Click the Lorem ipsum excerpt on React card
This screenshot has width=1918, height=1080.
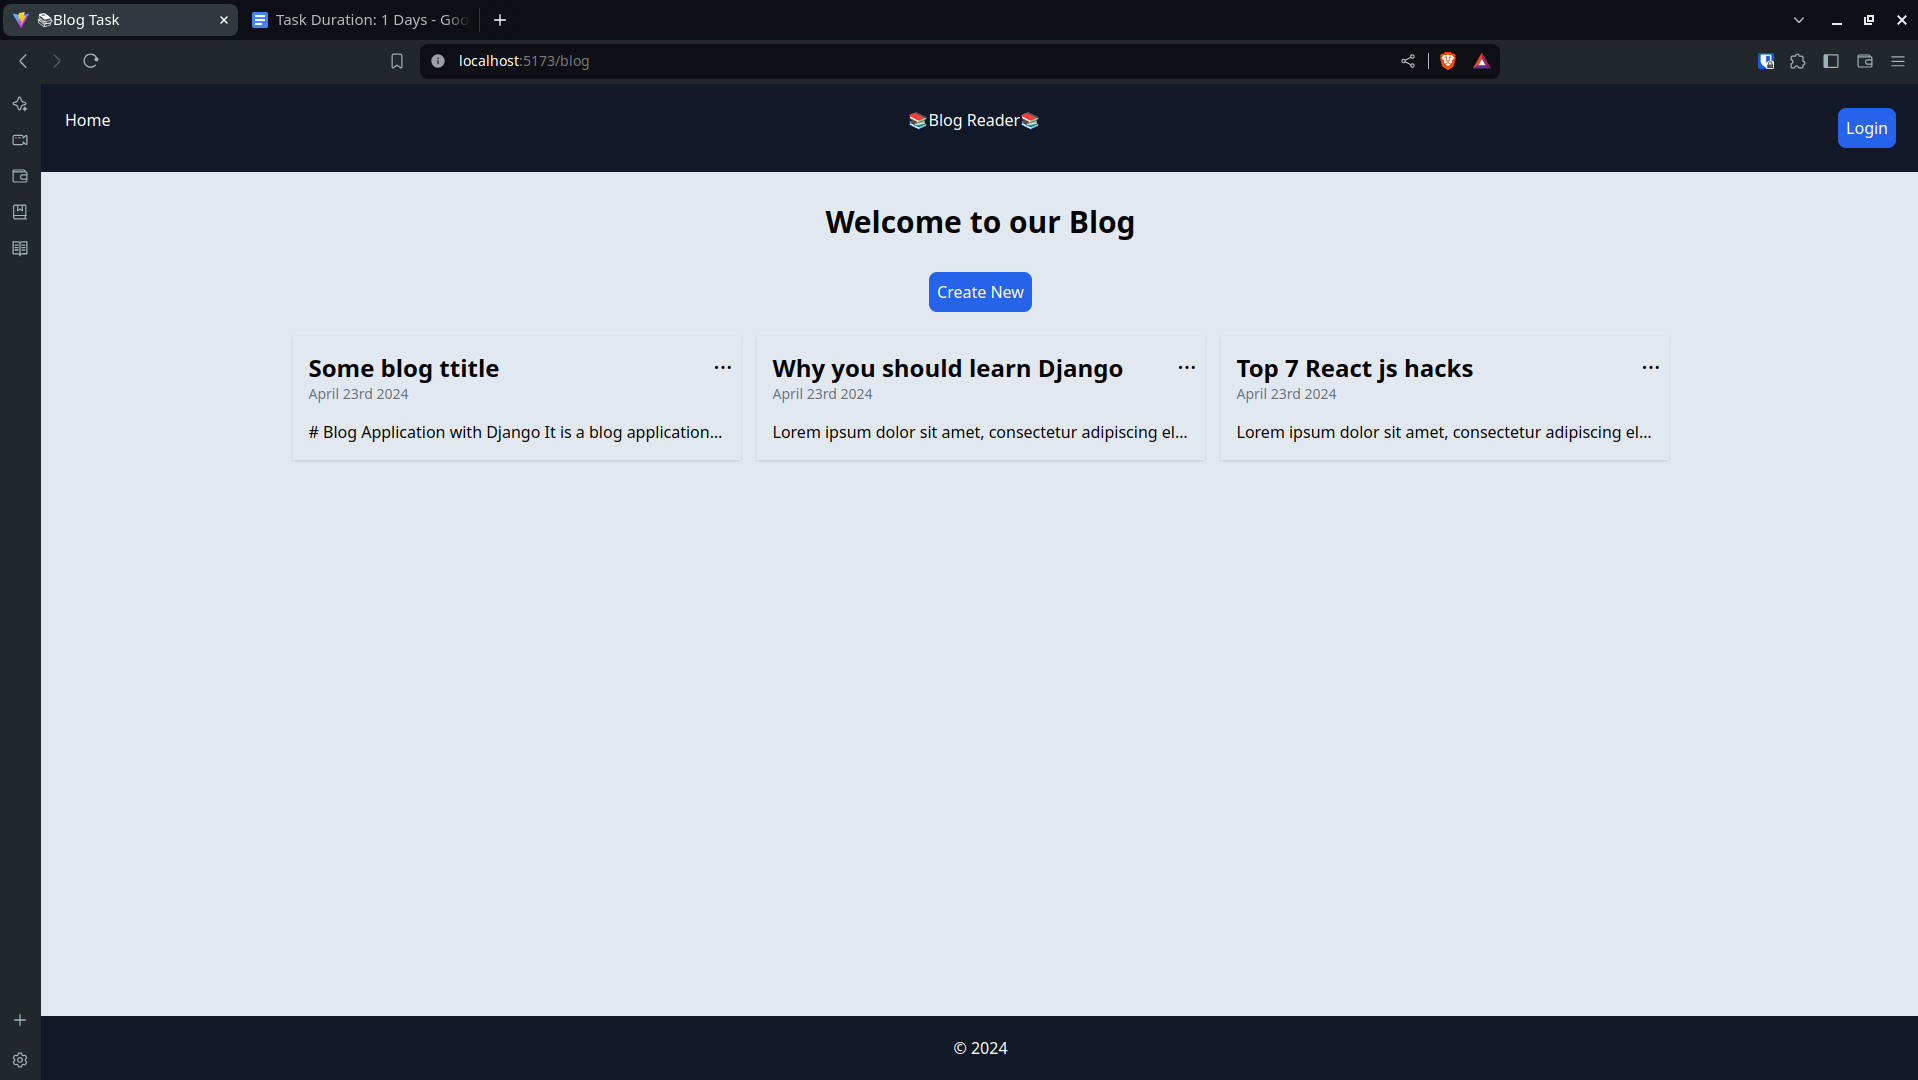(1444, 432)
